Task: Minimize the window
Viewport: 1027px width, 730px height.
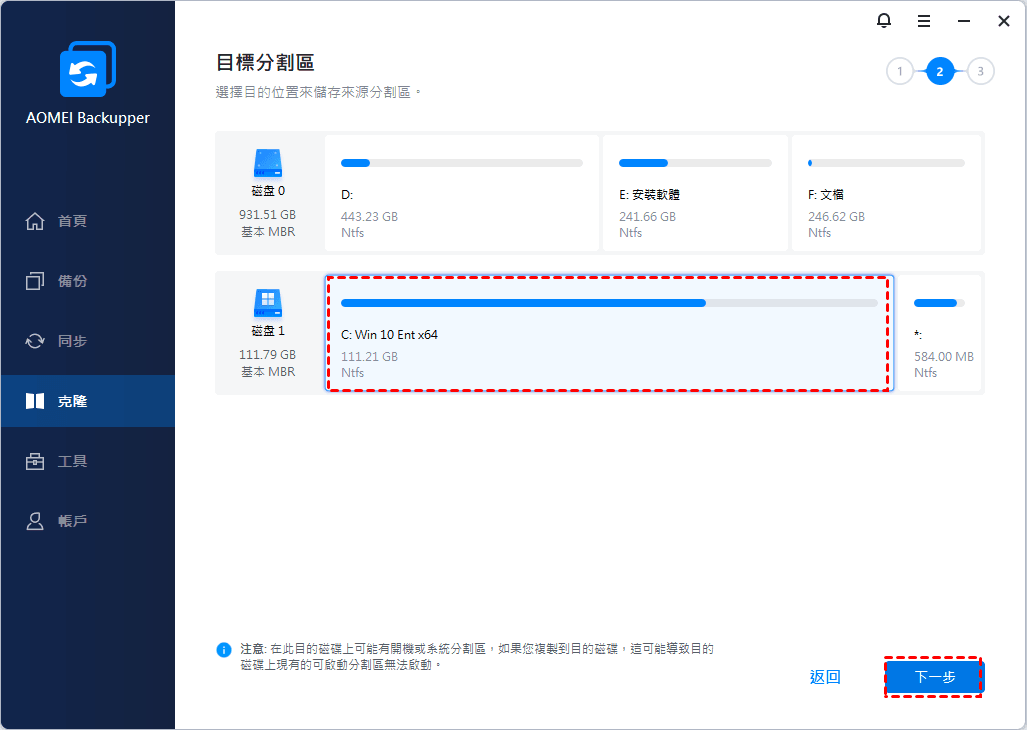Action: tap(963, 22)
